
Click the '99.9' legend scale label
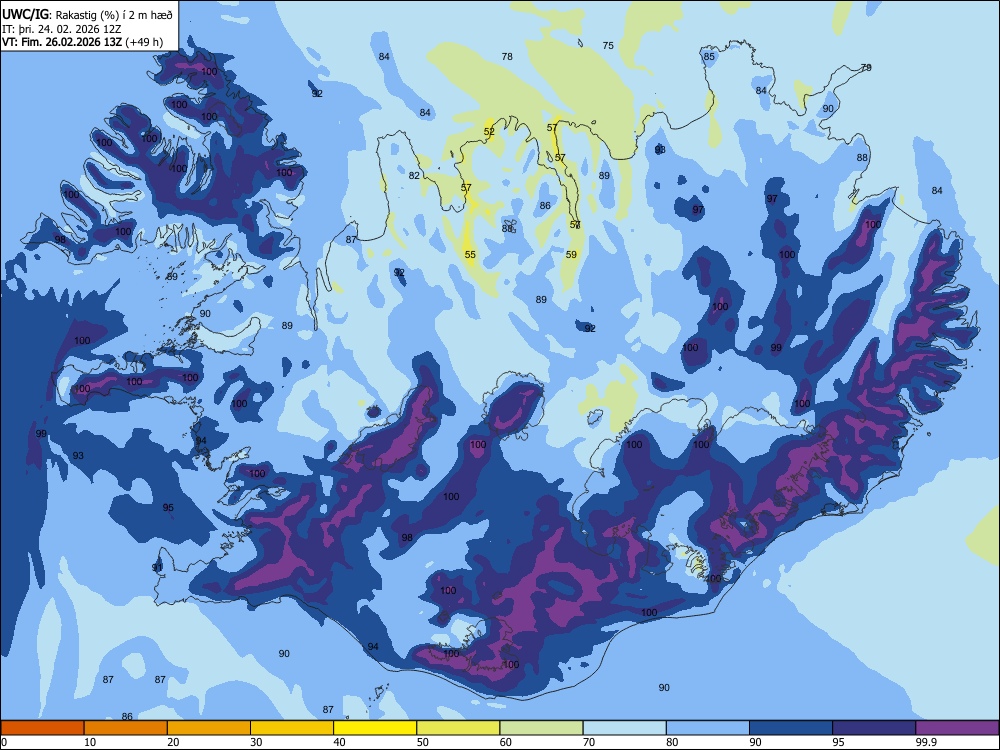[x=926, y=742]
